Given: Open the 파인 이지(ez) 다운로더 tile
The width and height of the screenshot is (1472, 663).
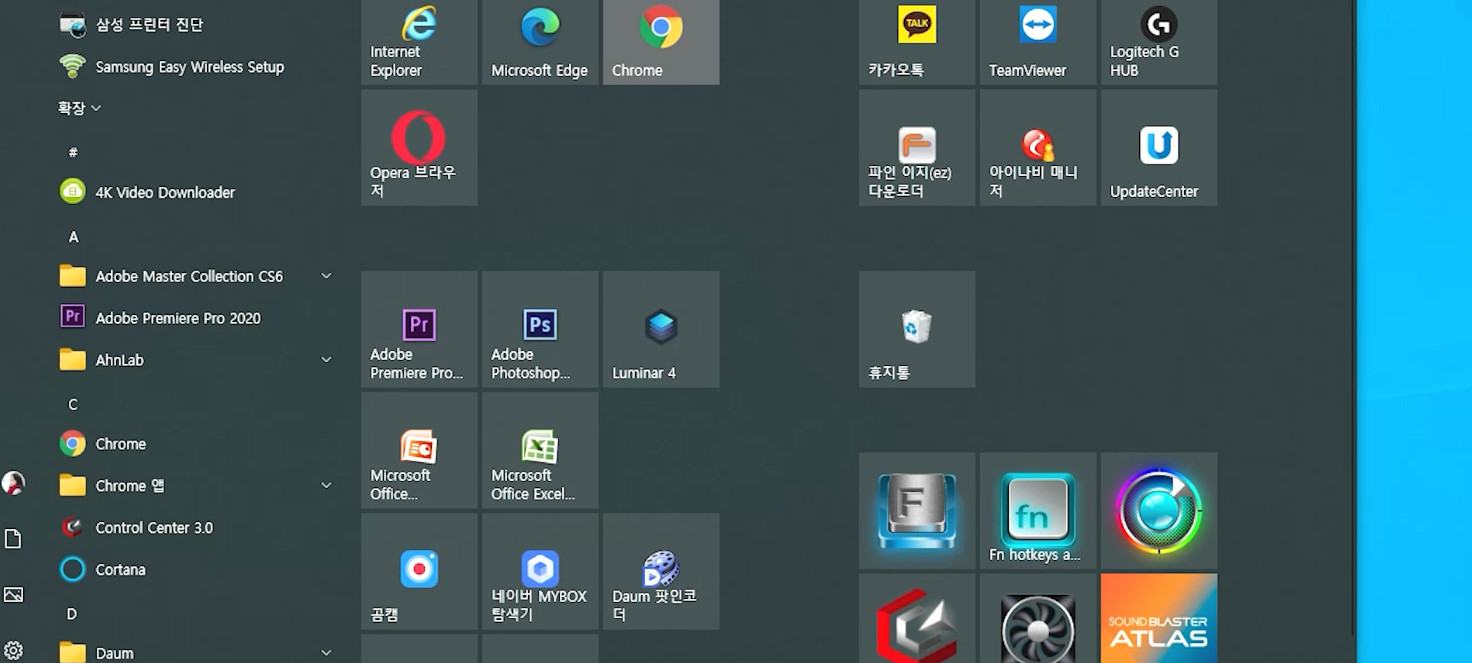Looking at the screenshot, I should pyautogui.click(x=917, y=148).
